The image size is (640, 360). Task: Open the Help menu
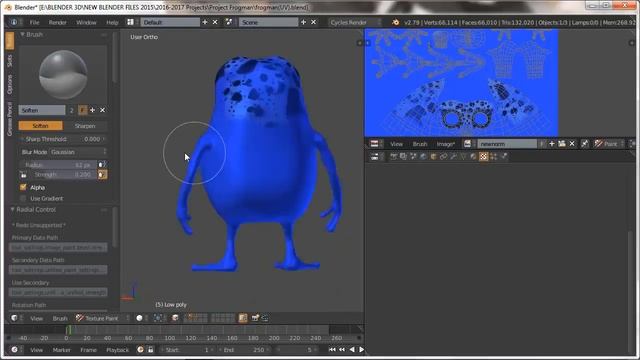(112, 22)
